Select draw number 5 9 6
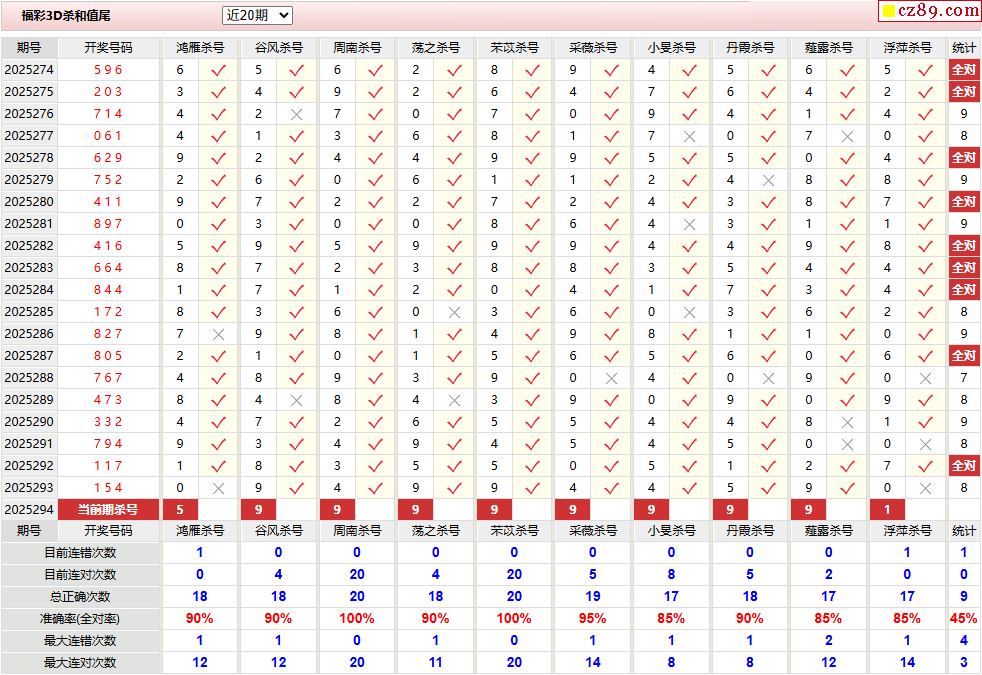 (x=108, y=70)
